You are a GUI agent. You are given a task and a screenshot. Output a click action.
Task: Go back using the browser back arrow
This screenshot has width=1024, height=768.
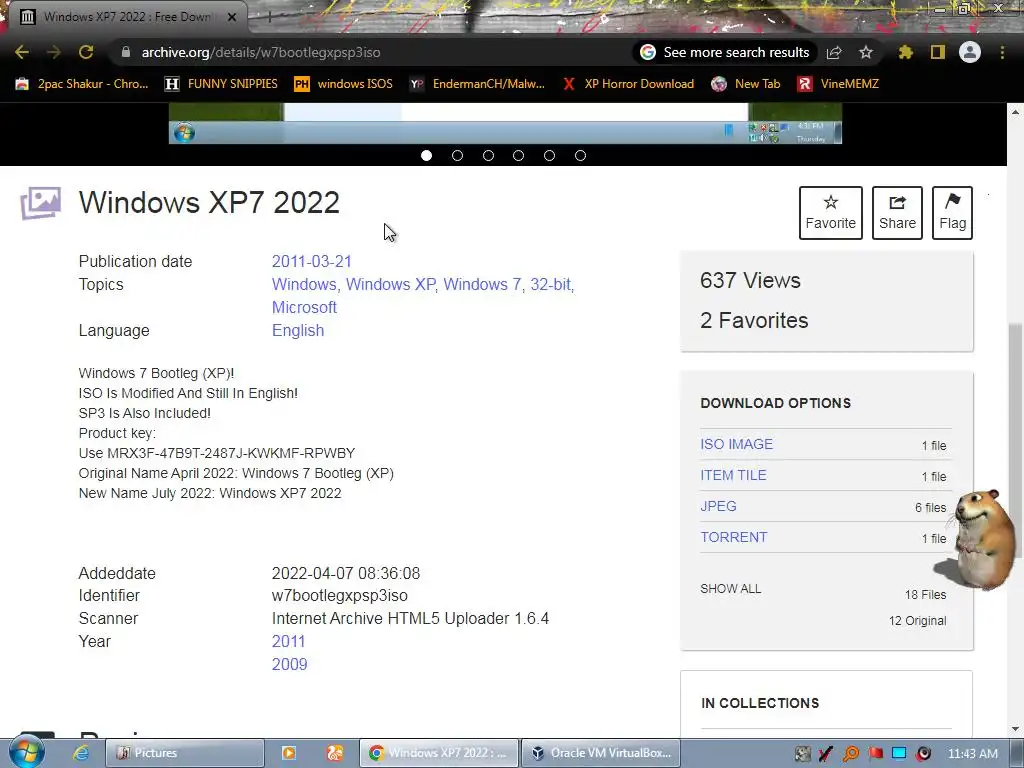[x=22, y=52]
